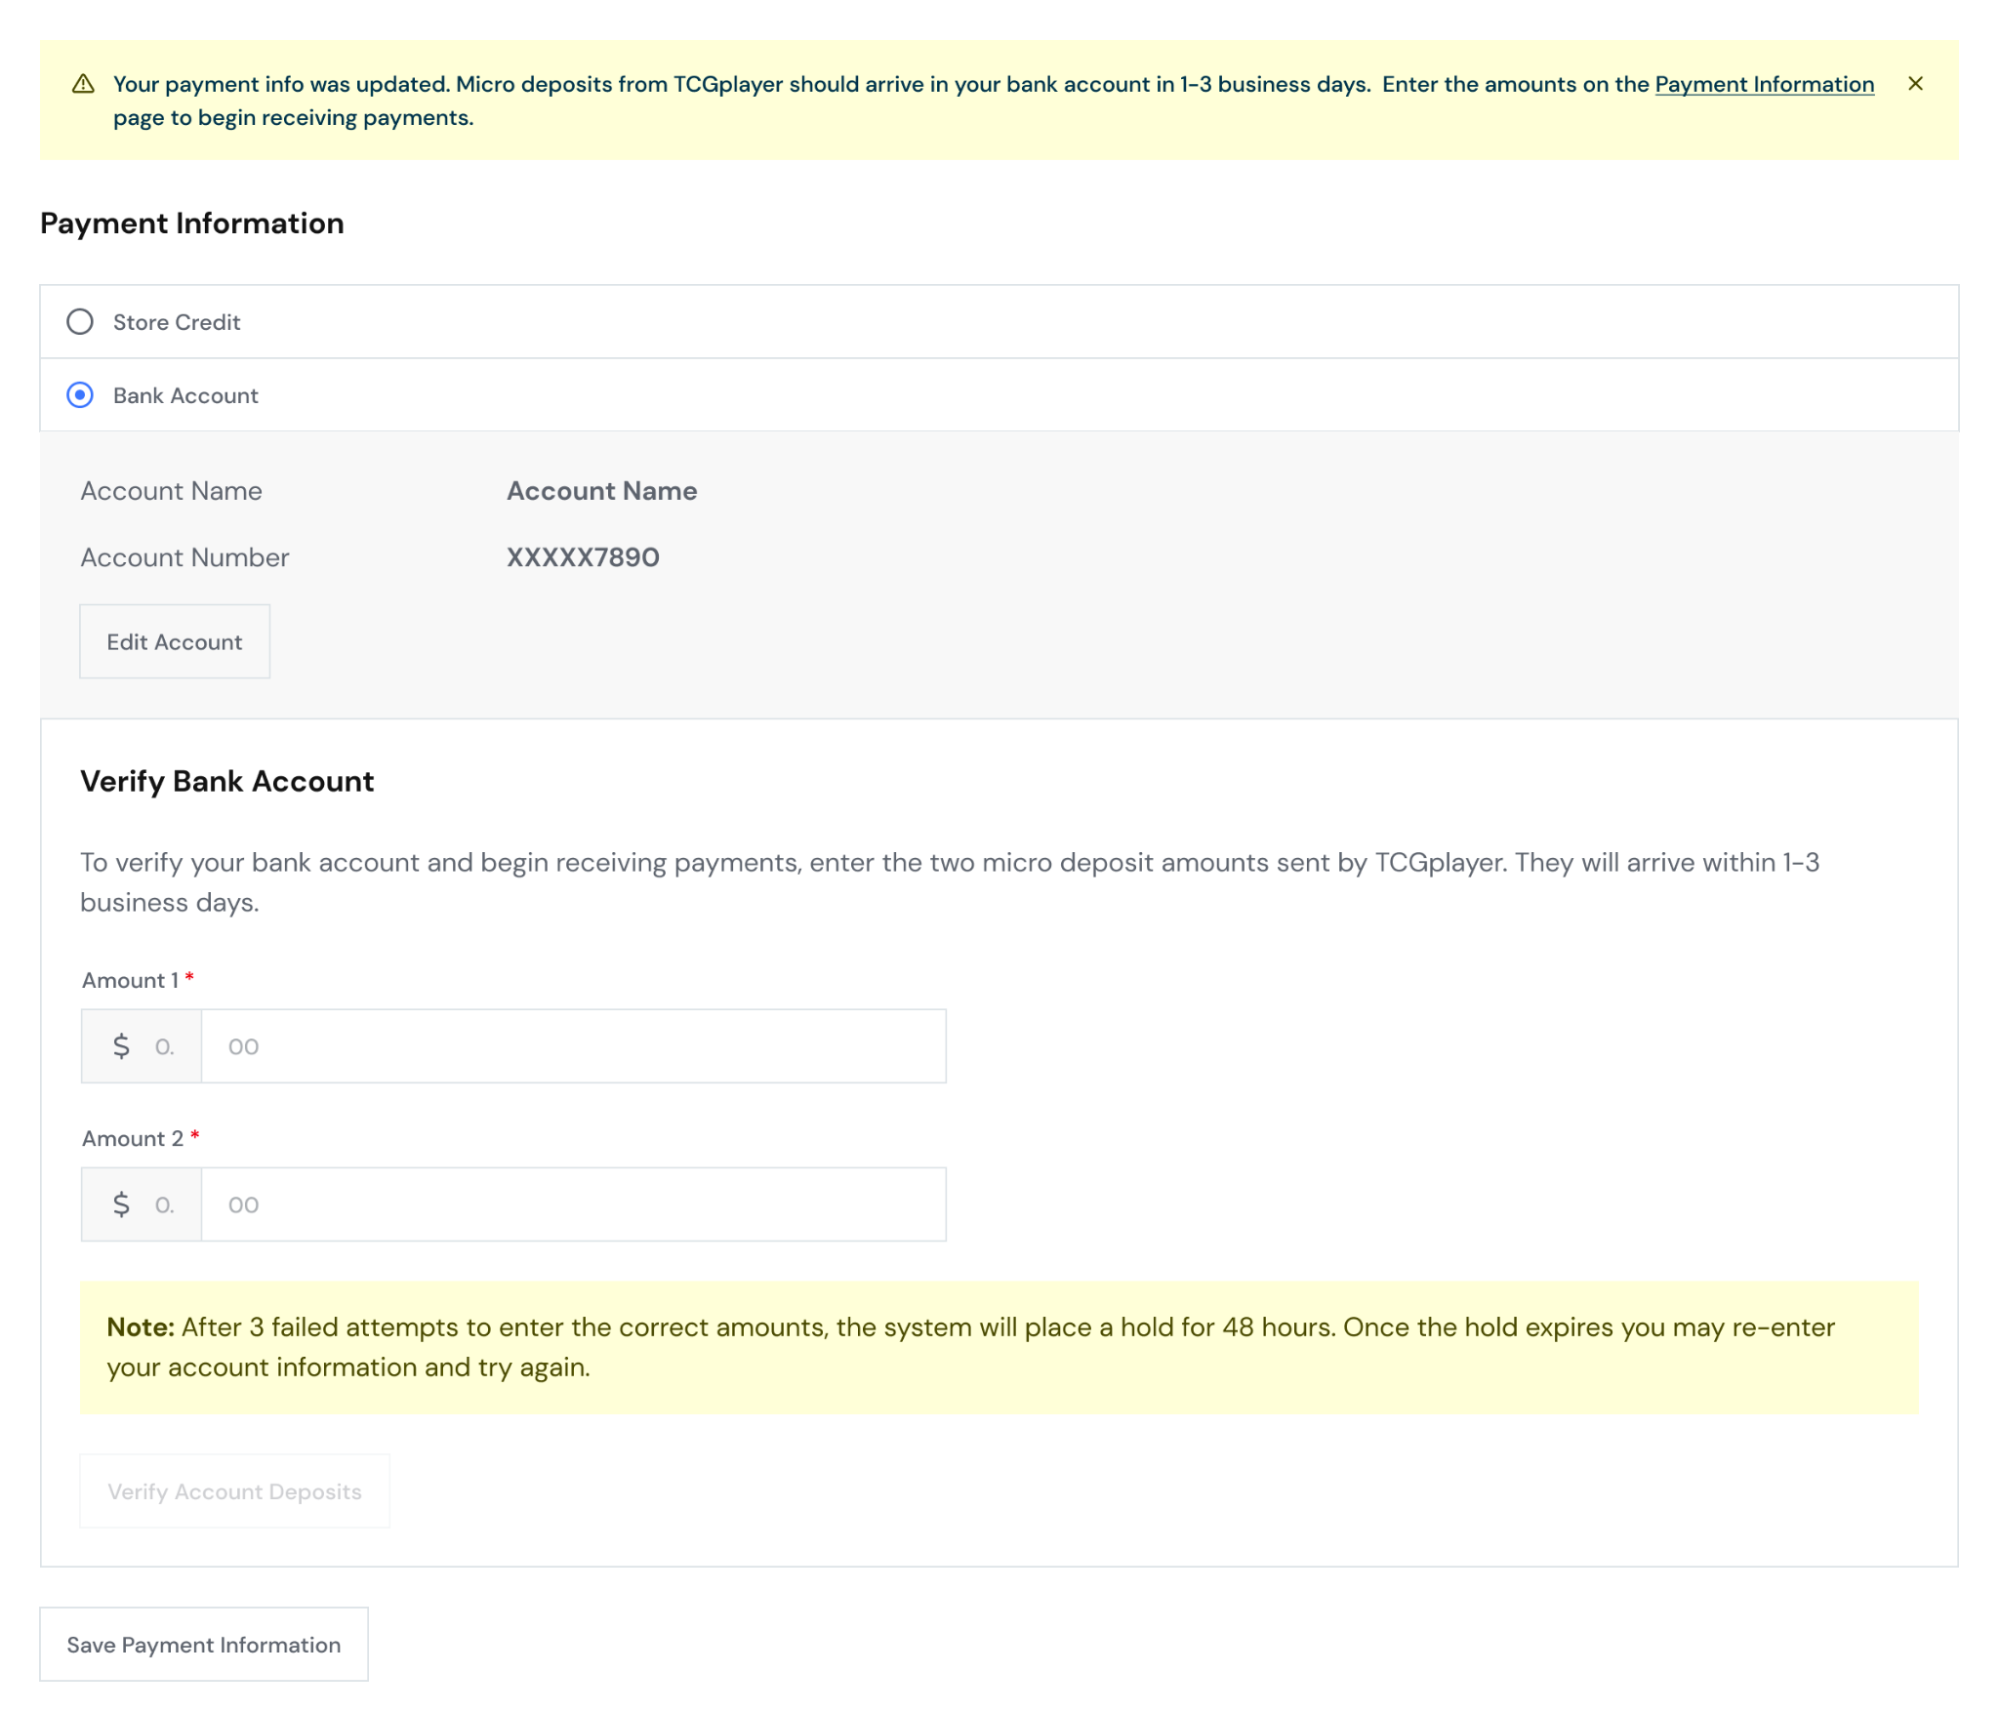
Task: Click the Amount 1 field label
Action: click(130, 980)
